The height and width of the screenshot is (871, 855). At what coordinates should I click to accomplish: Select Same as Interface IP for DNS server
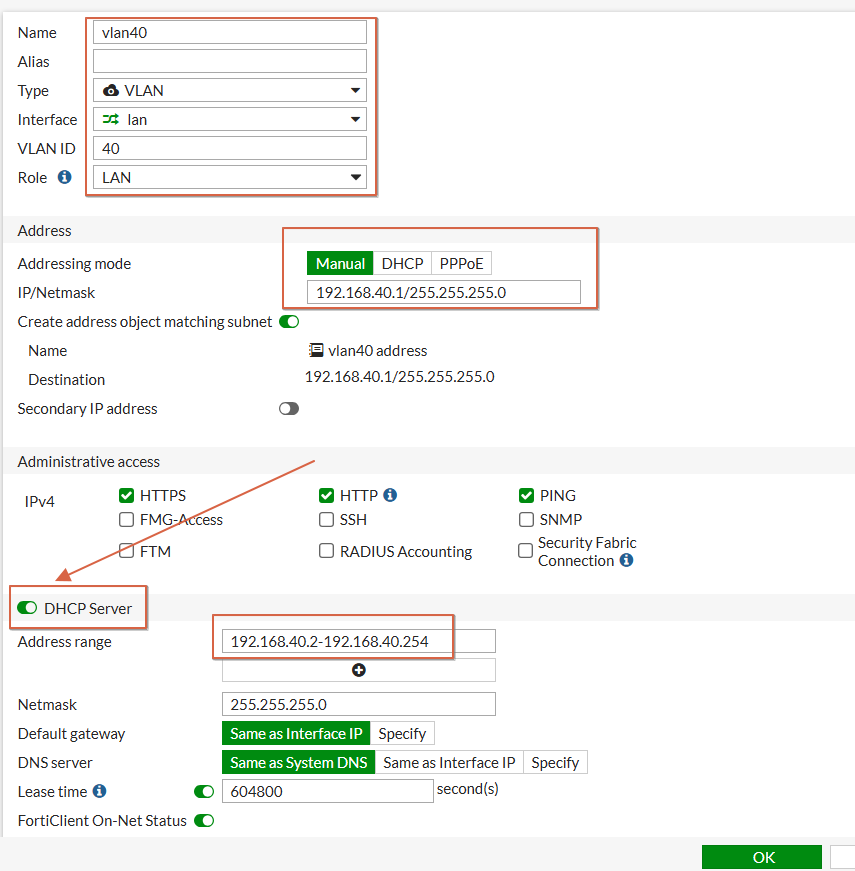[x=449, y=762]
